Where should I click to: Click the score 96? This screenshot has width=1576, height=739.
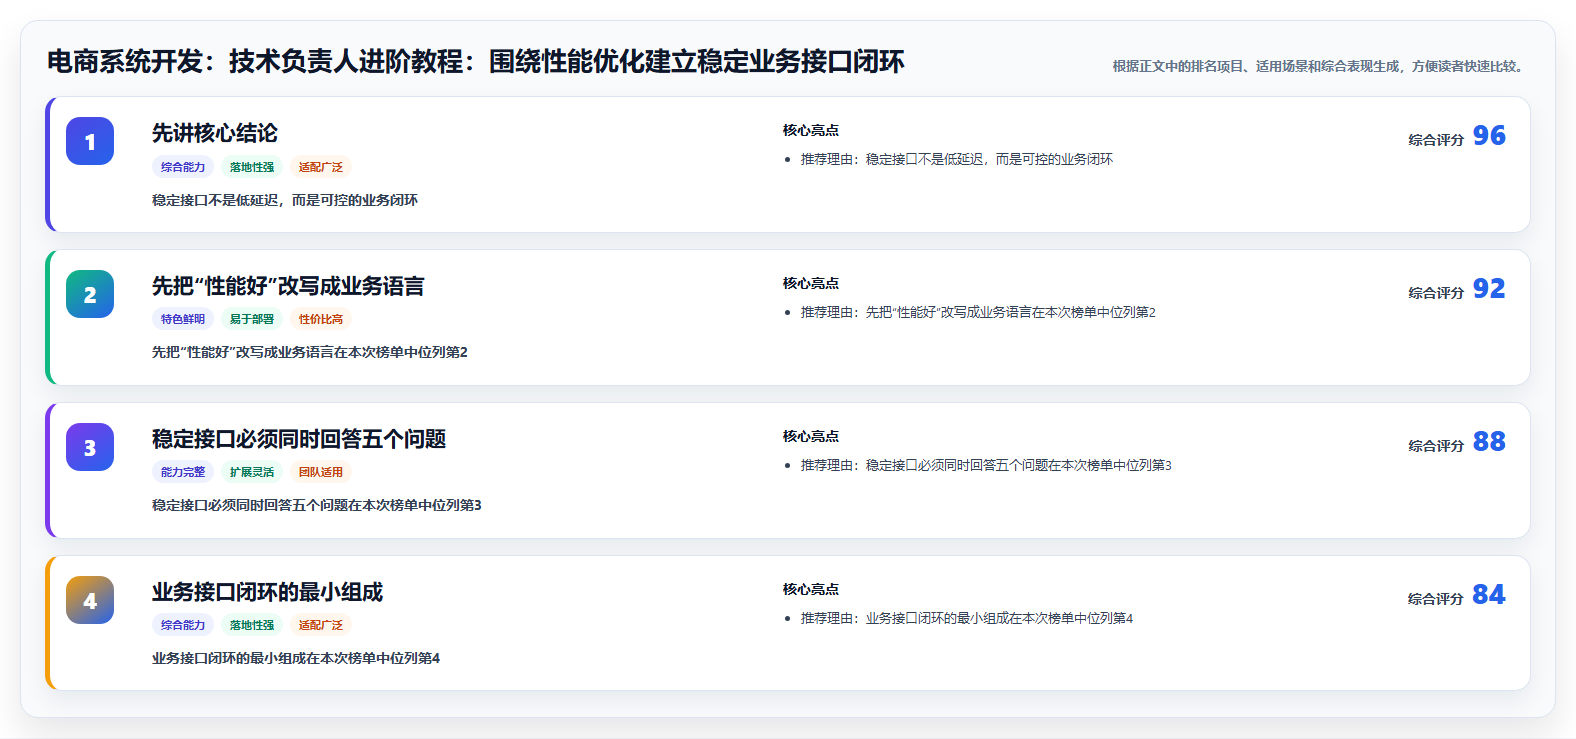coord(1489,136)
